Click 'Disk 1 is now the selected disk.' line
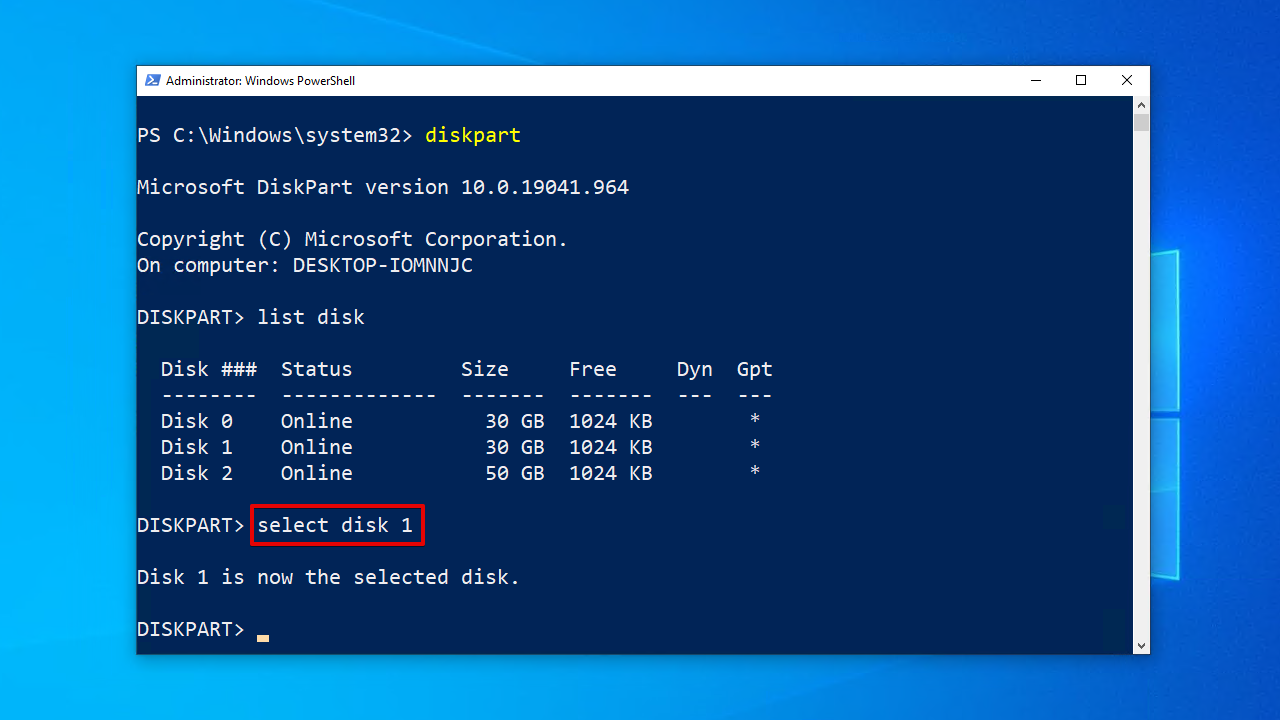This screenshot has height=720, width=1280. click(329, 577)
